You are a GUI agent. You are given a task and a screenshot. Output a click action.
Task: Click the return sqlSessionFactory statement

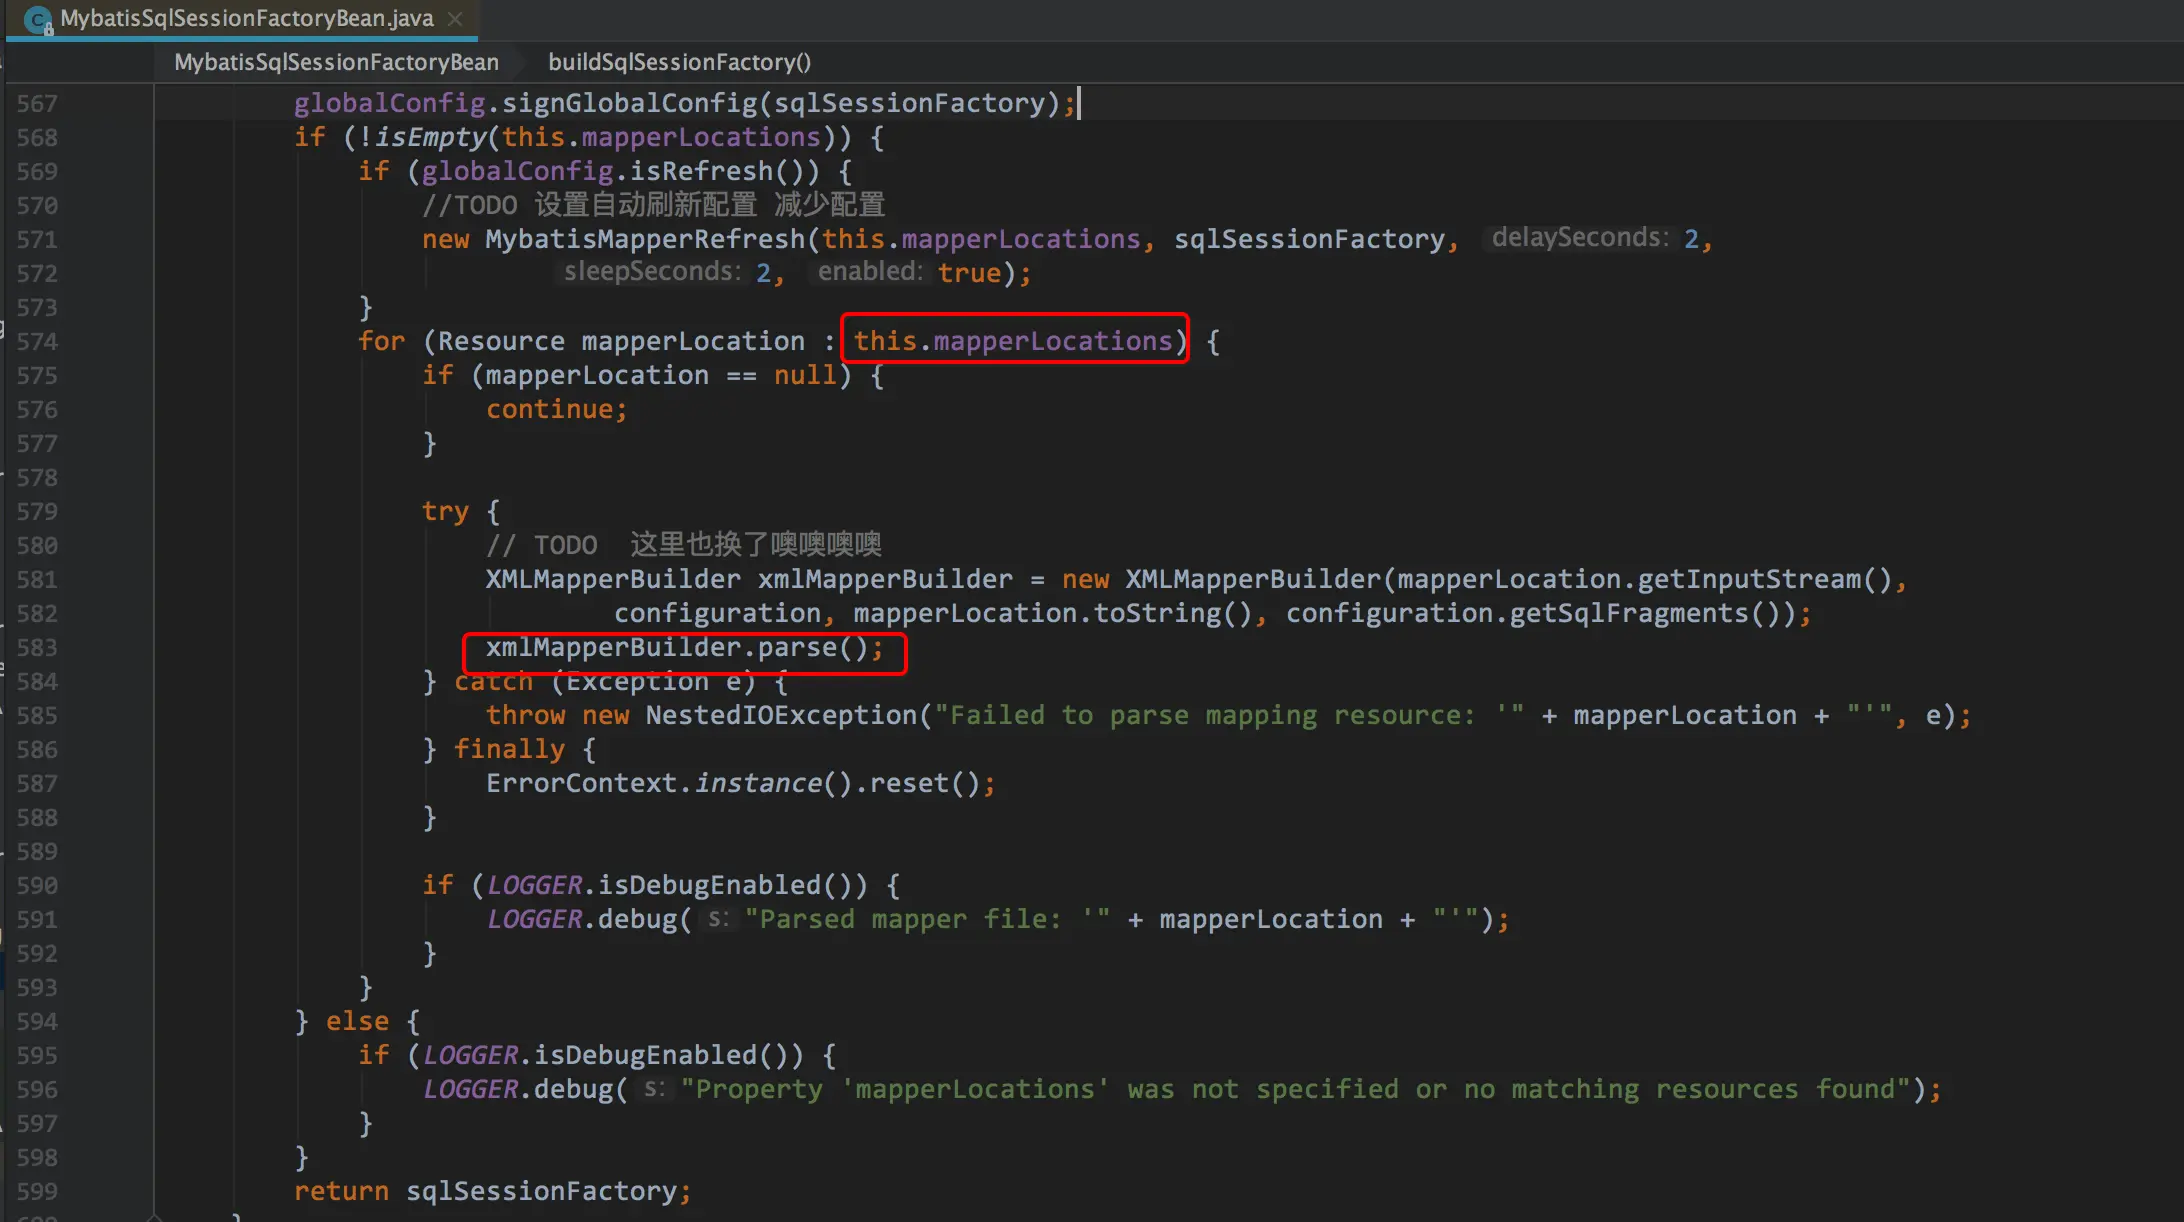click(x=490, y=1191)
